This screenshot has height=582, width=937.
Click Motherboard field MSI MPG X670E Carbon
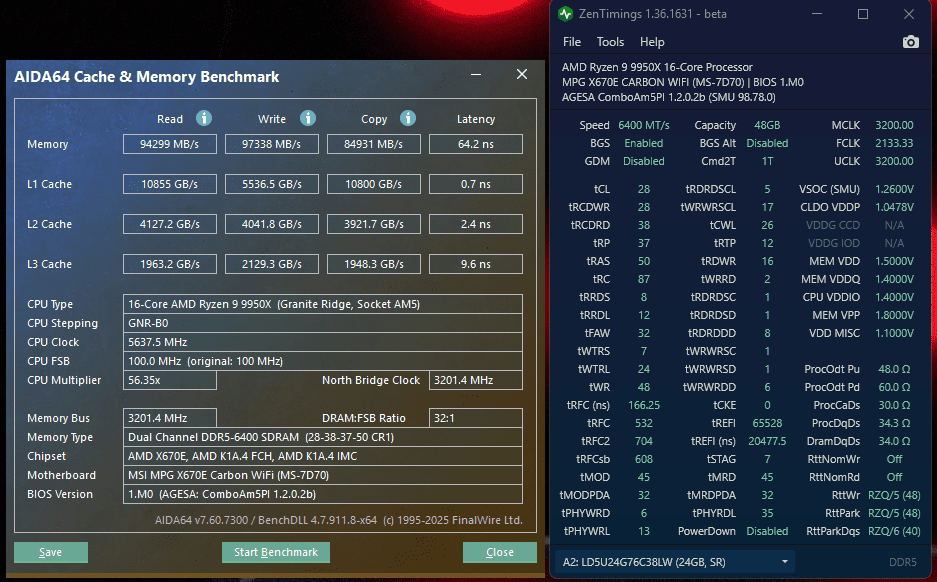pos(323,476)
